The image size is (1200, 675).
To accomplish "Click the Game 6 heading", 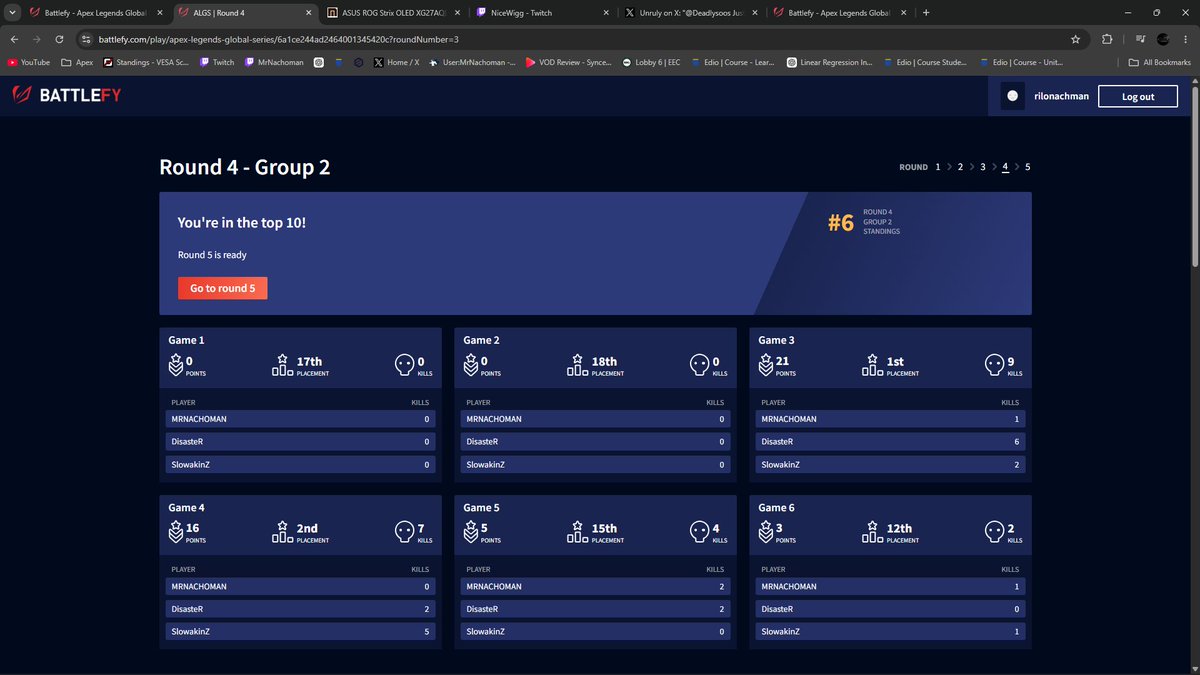I will 776,507.
